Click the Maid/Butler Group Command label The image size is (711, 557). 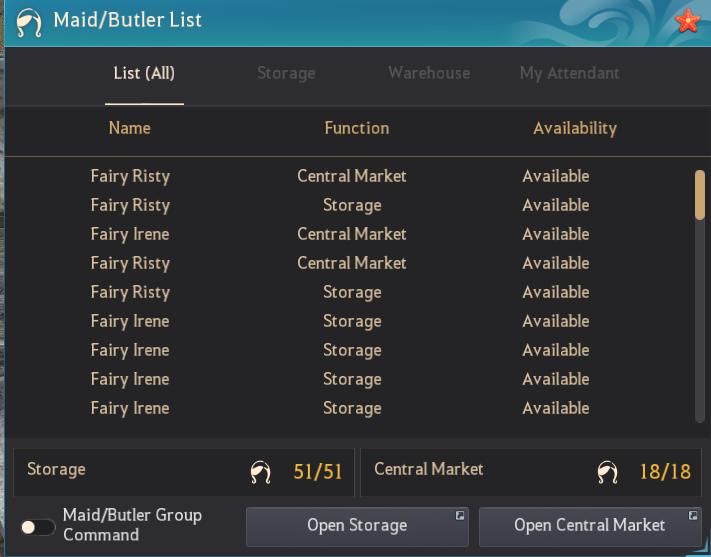(132, 525)
